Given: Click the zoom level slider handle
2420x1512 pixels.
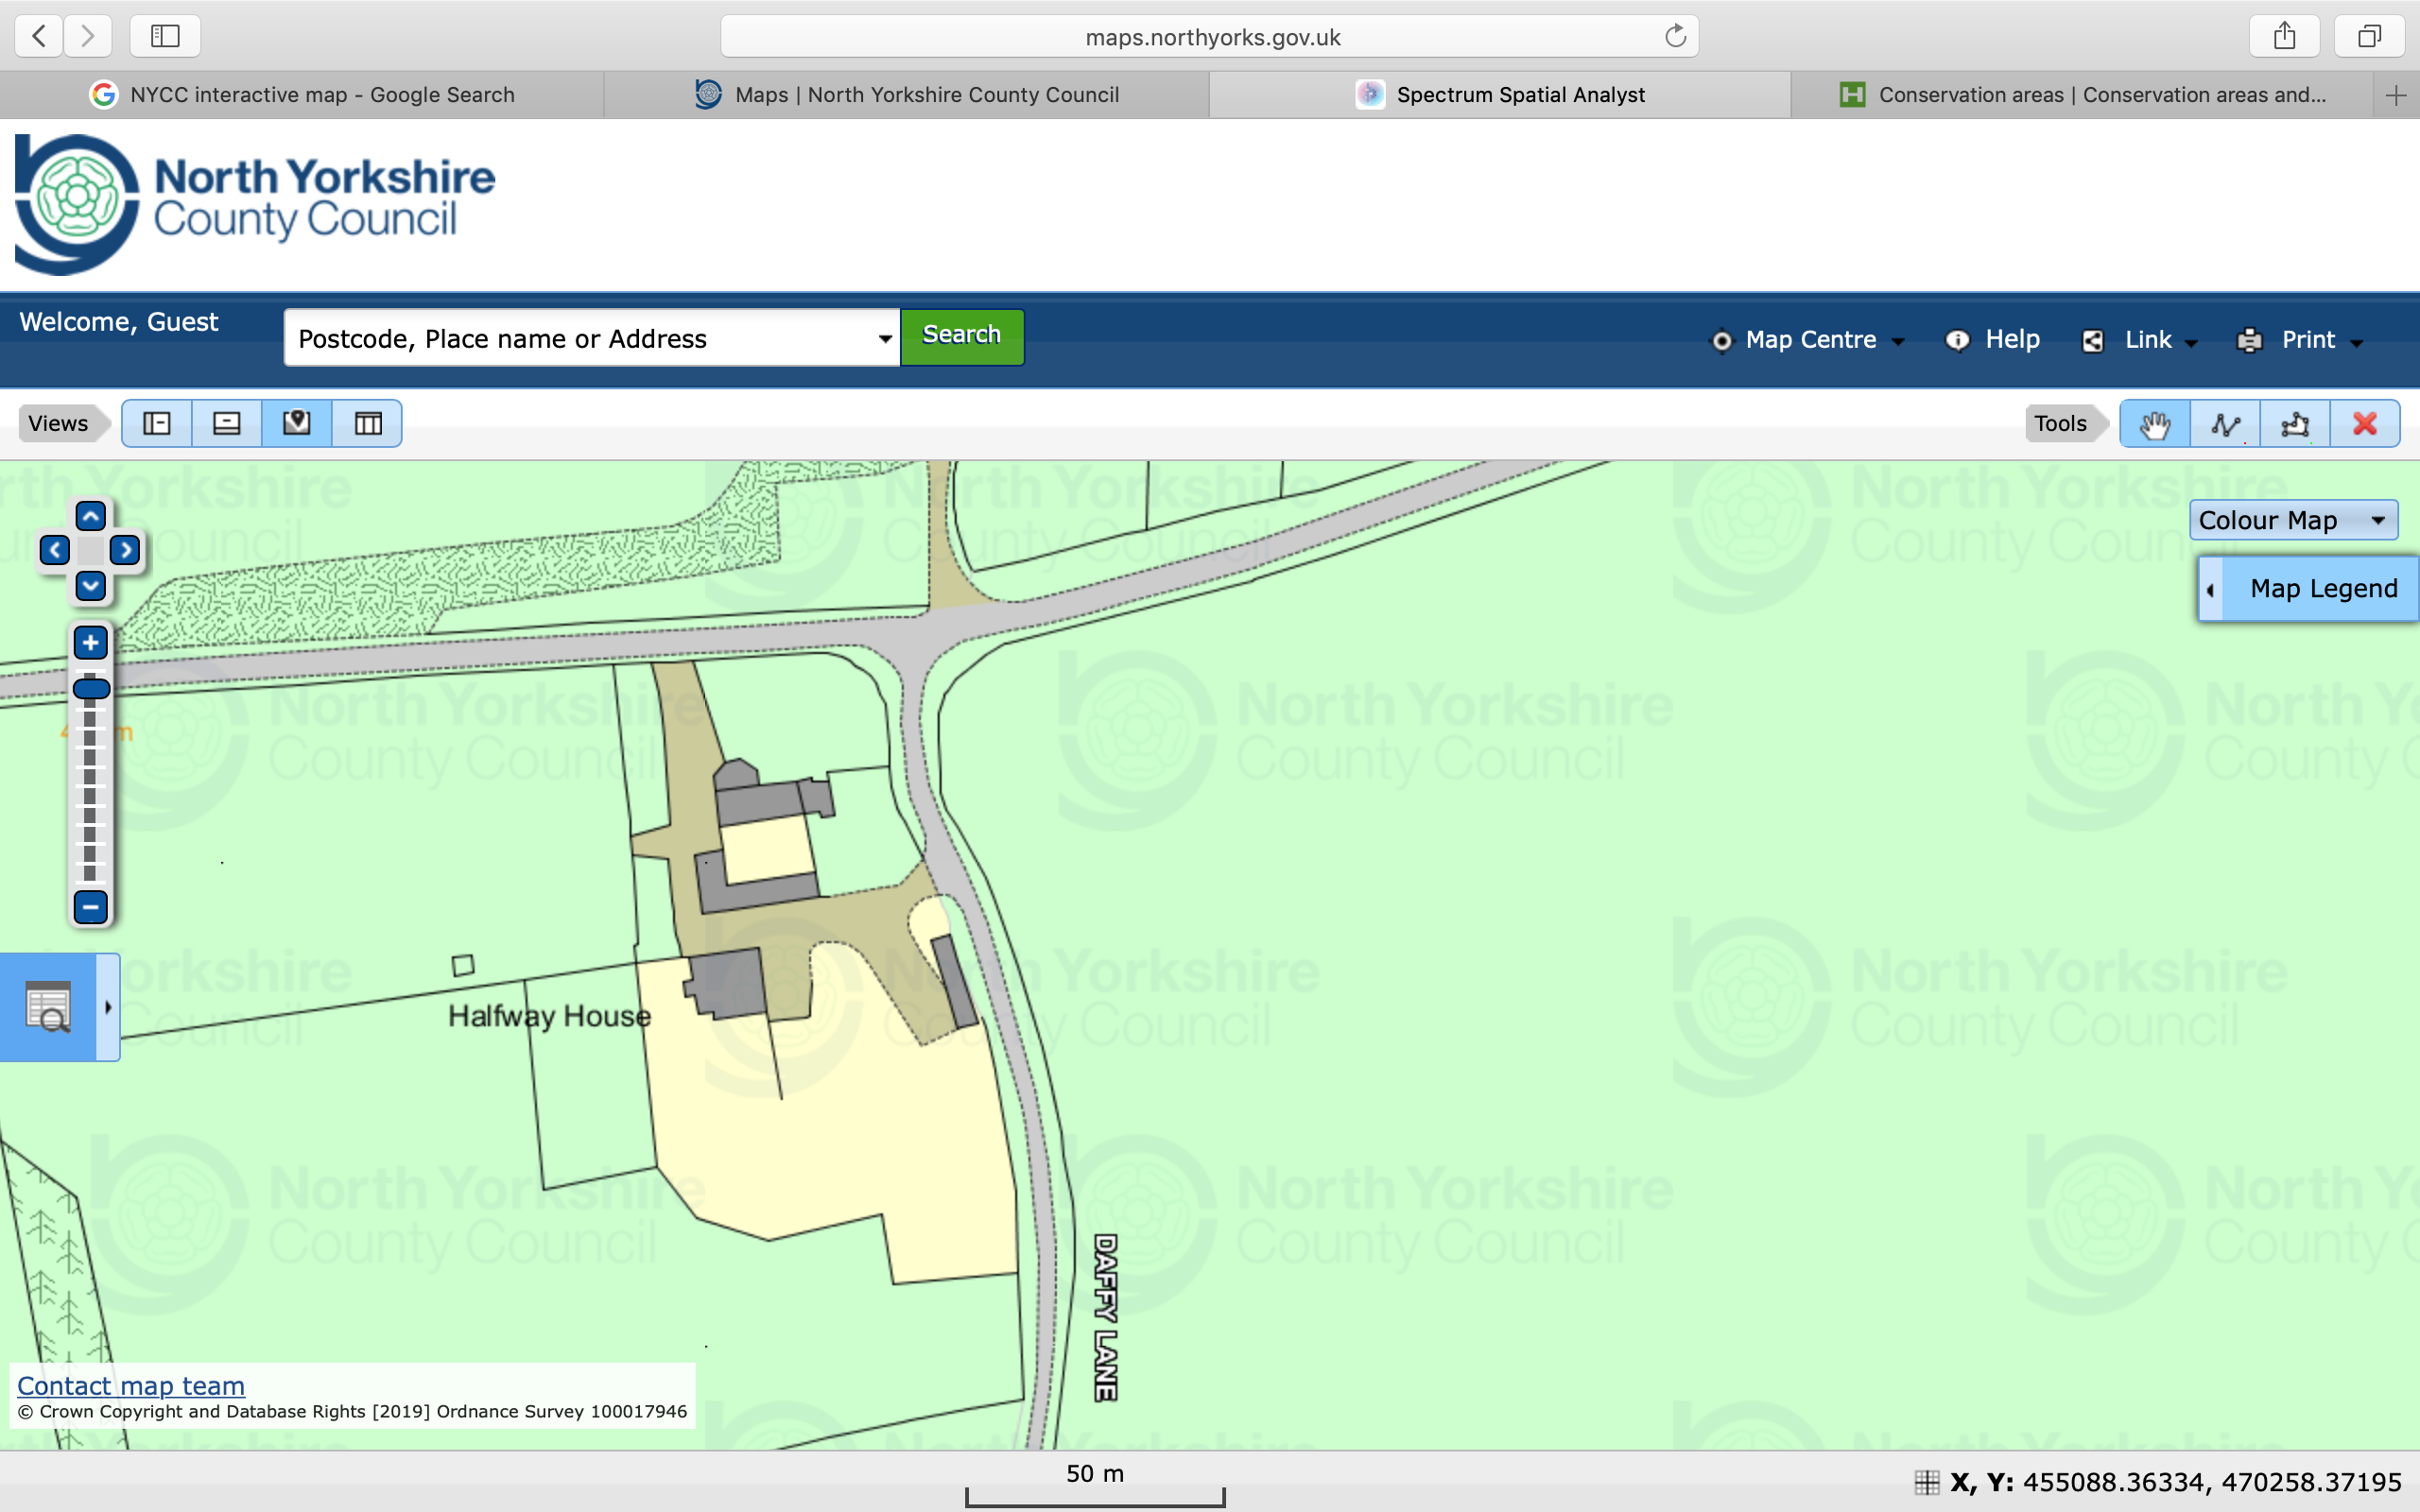Looking at the screenshot, I should click(91, 688).
